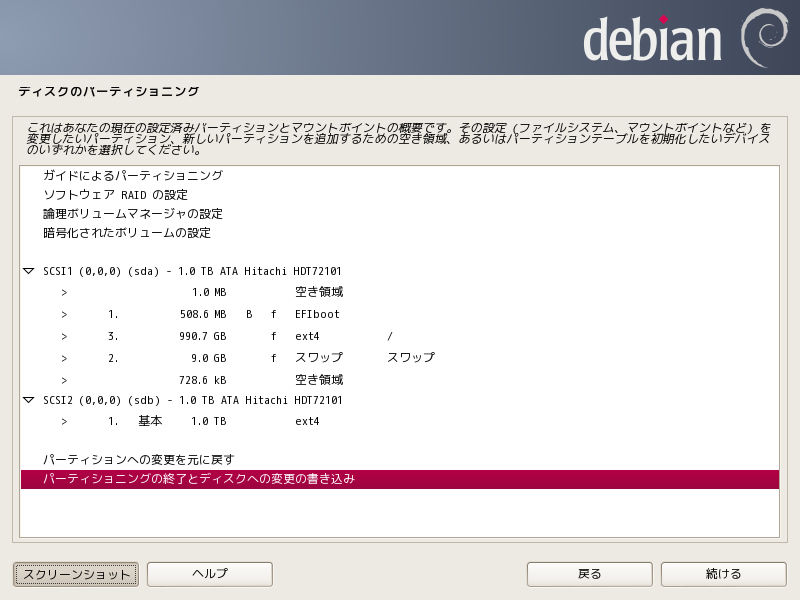Click the arrow marker beside partition 3
This screenshot has width=800, height=600.
tap(64, 336)
